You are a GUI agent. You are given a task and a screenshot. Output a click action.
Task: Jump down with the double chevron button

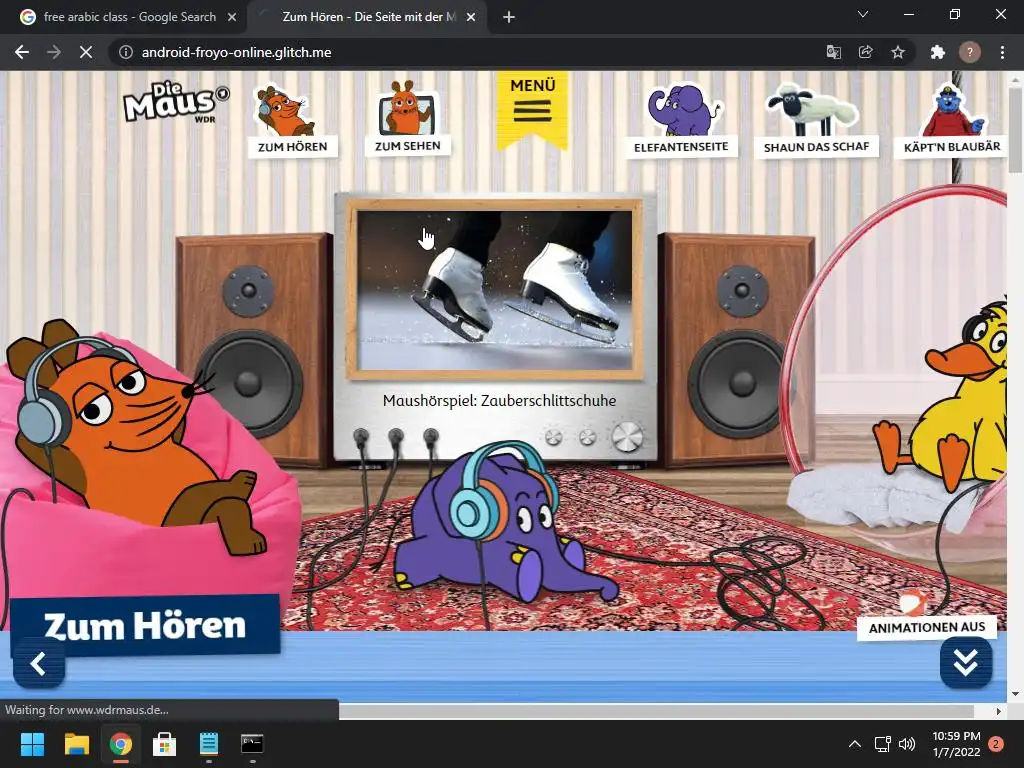[966, 662]
